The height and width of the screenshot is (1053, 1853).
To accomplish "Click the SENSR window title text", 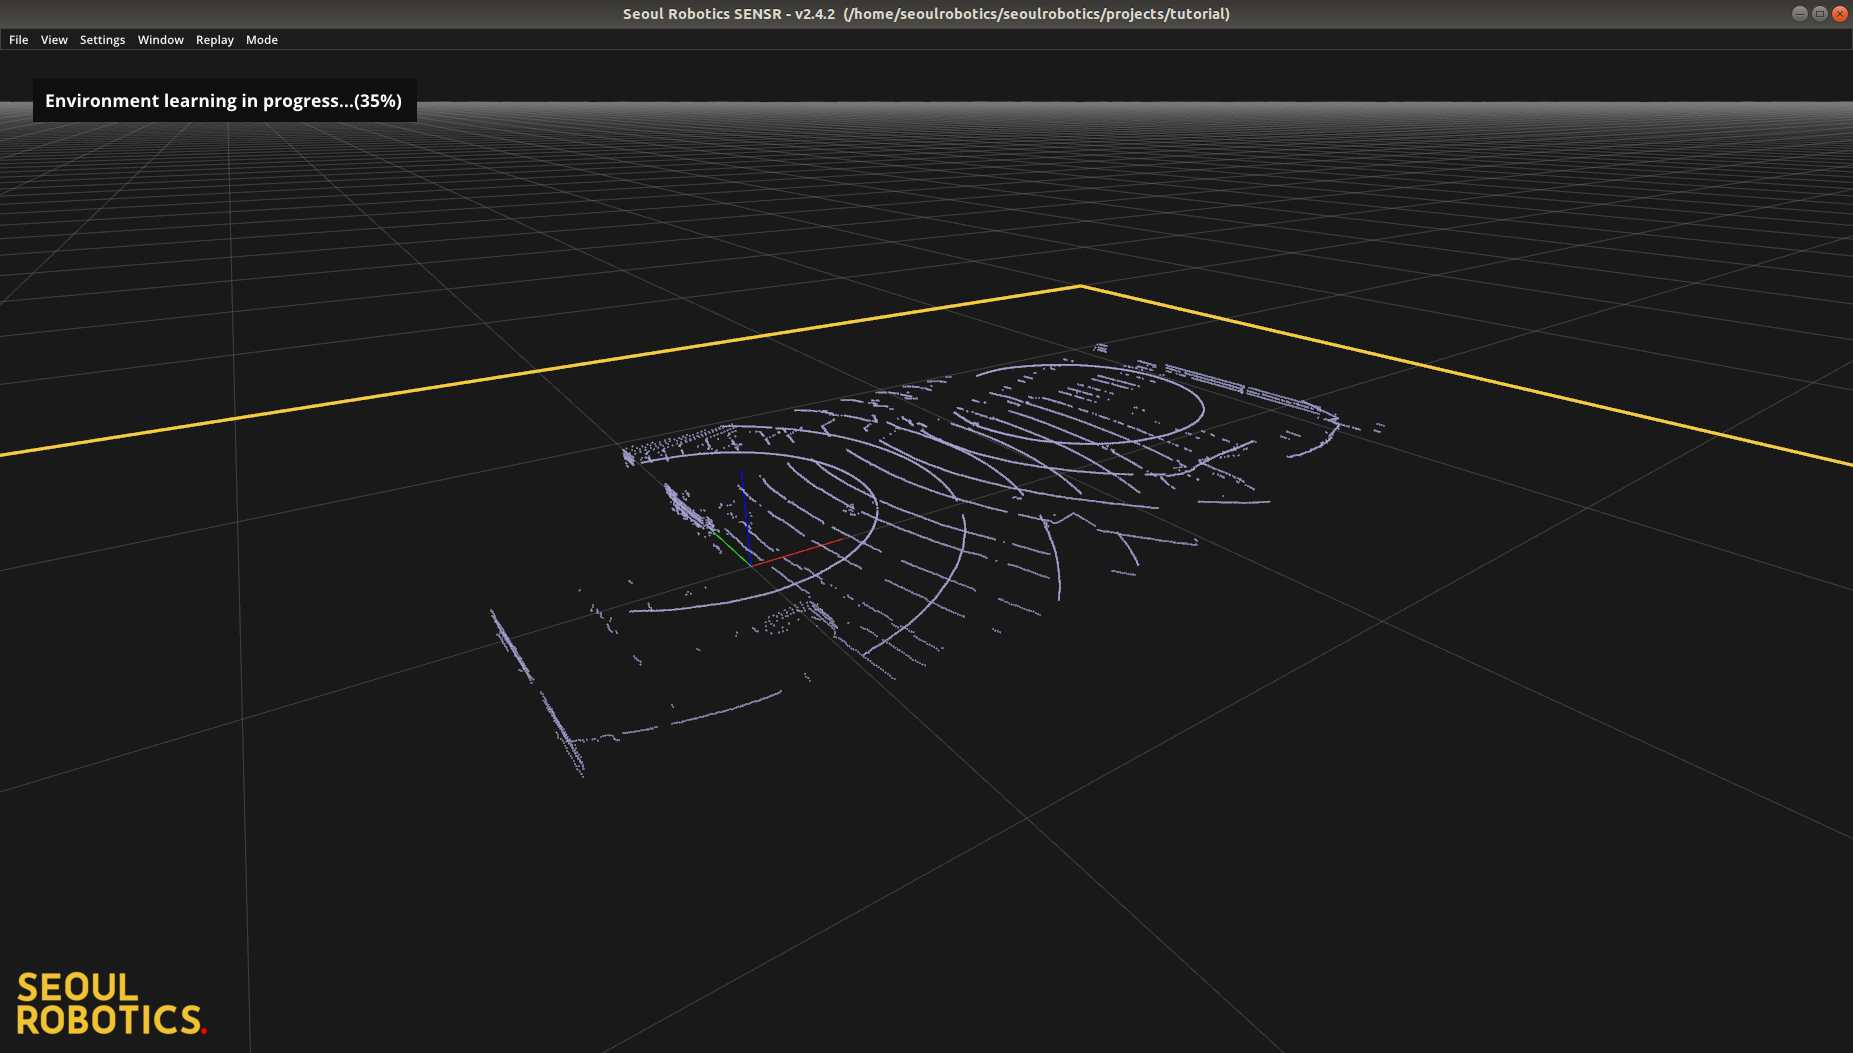I will click(x=926, y=14).
